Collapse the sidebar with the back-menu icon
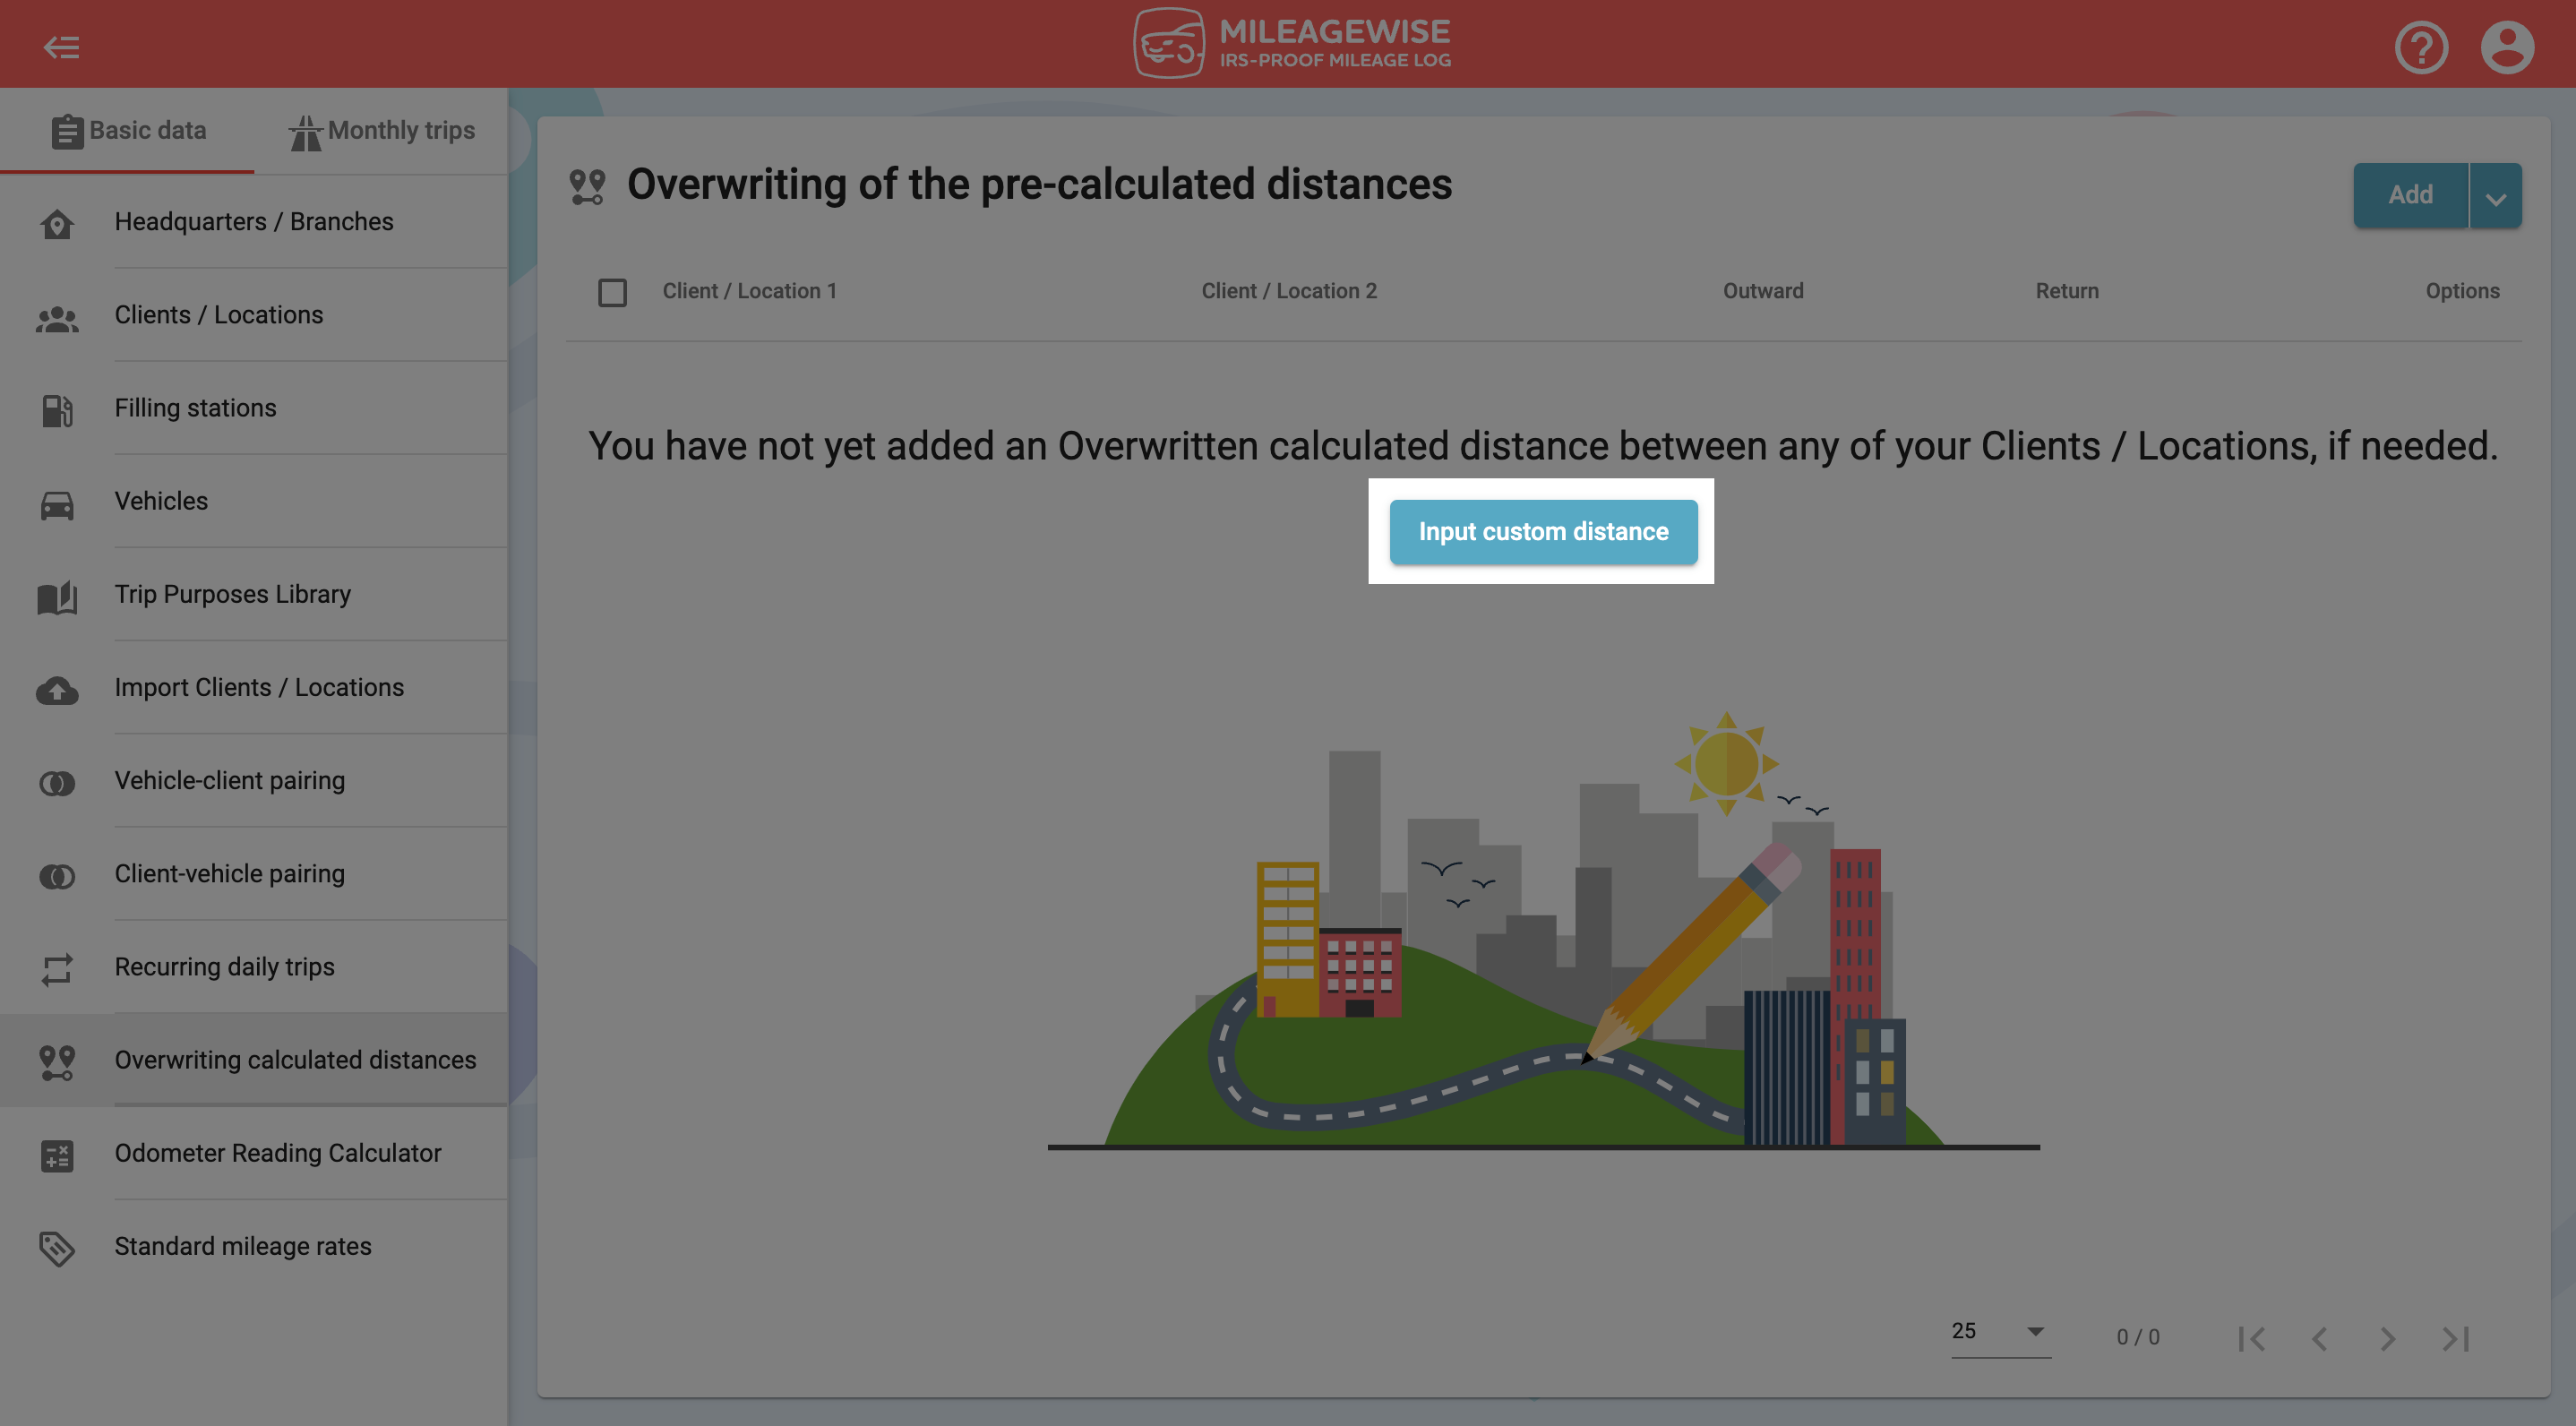Screen dimensions: 2576x1426 coord(61,47)
